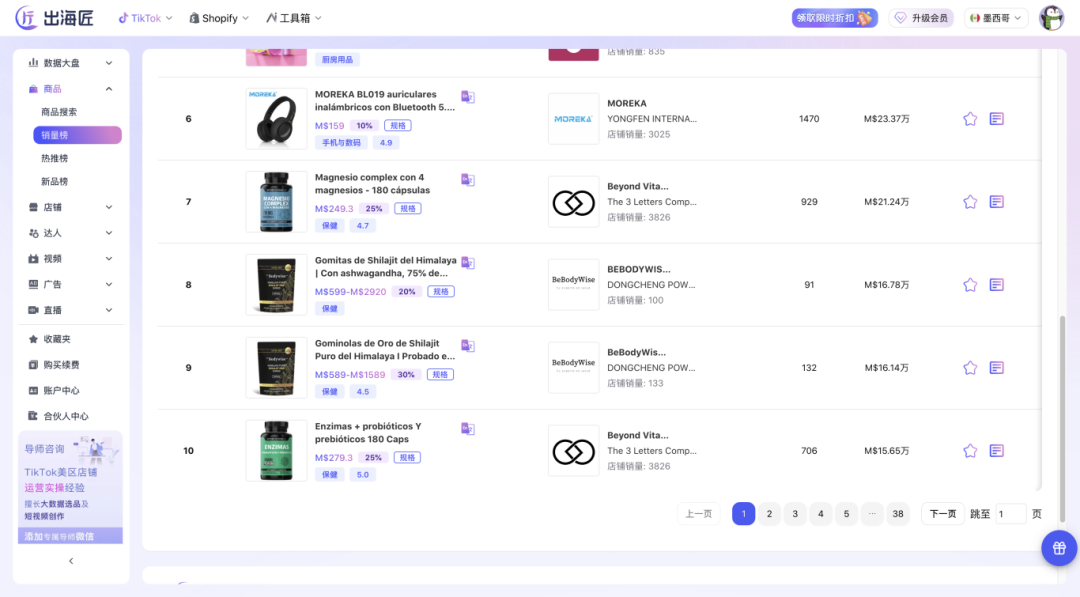Open the user avatar profile
This screenshot has width=1080, height=597.
[1051, 18]
